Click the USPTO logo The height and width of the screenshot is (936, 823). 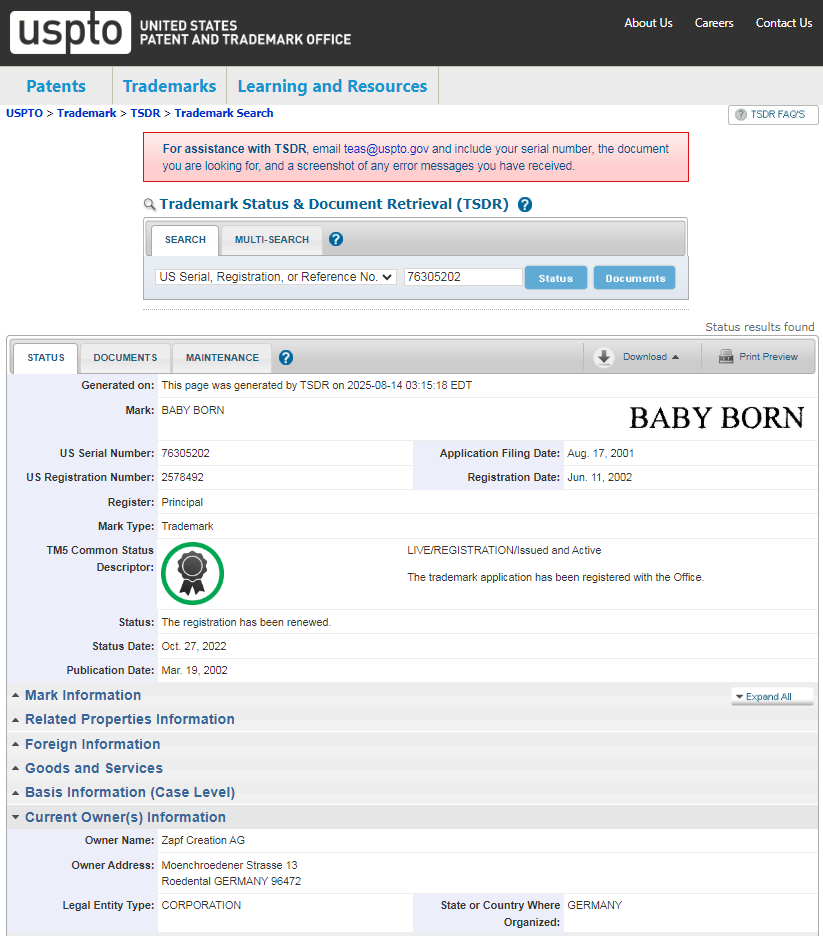coord(70,32)
